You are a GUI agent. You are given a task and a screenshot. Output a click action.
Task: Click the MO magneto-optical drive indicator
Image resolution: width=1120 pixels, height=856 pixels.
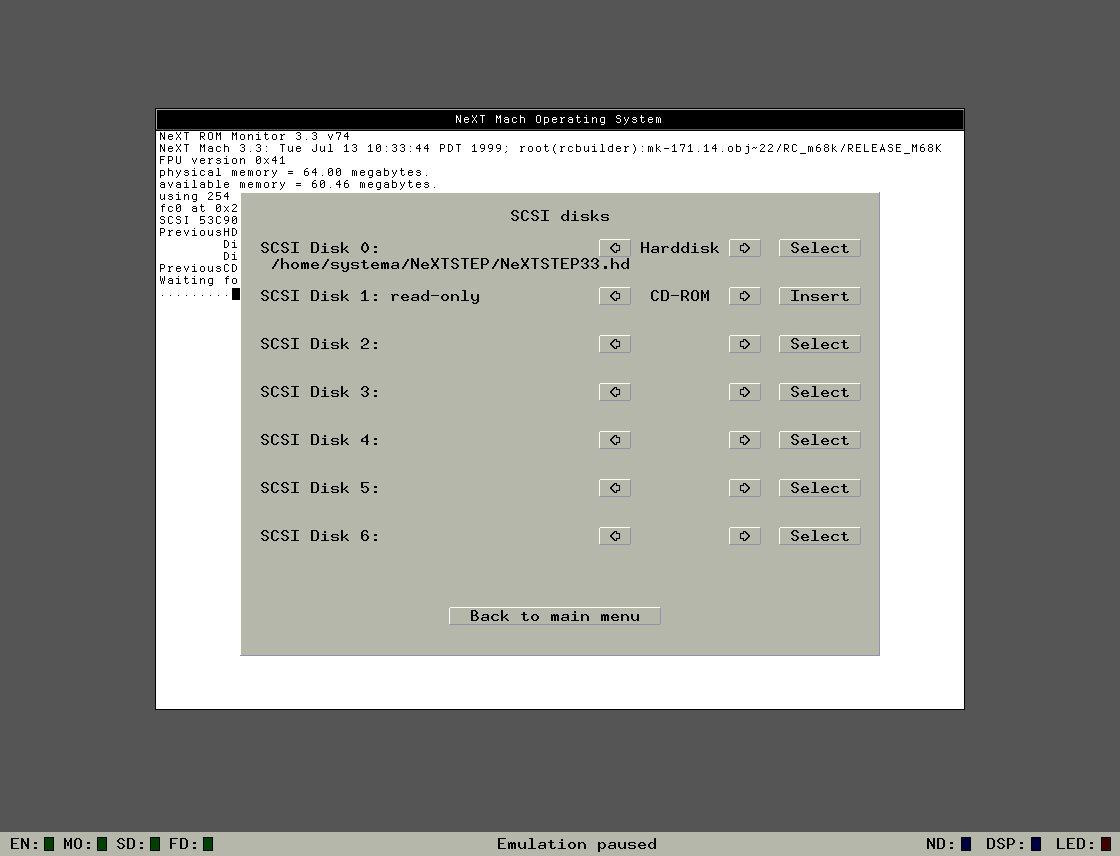pyautogui.click(x=103, y=843)
